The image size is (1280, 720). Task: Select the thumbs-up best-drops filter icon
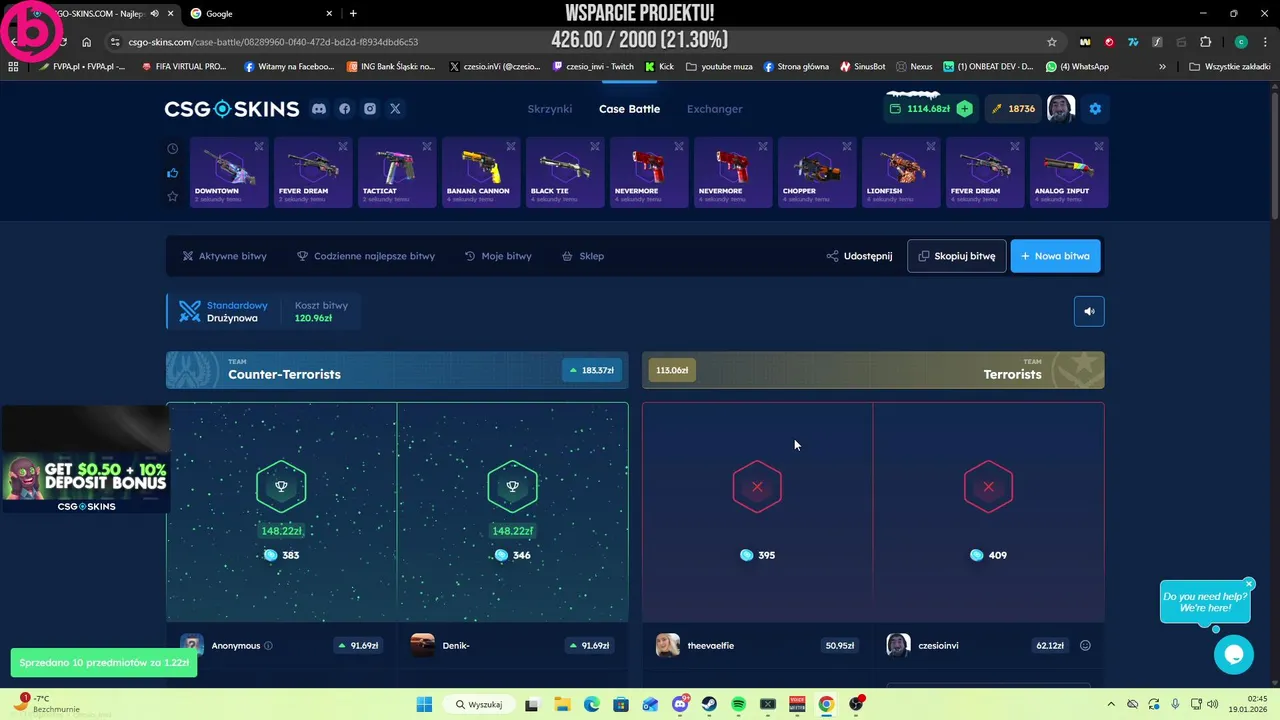[x=172, y=173]
